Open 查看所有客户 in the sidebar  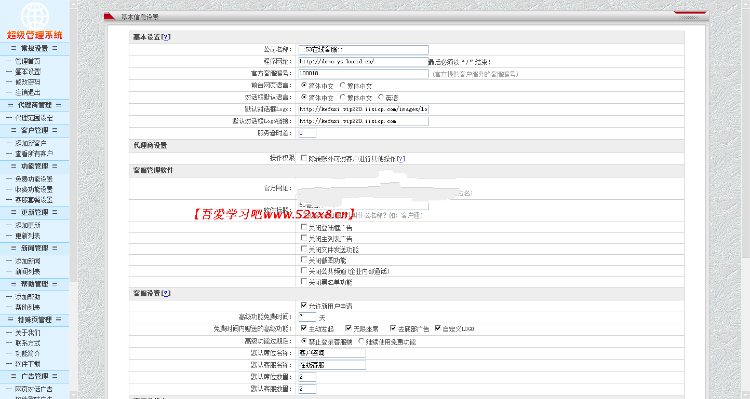click(x=34, y=154)
